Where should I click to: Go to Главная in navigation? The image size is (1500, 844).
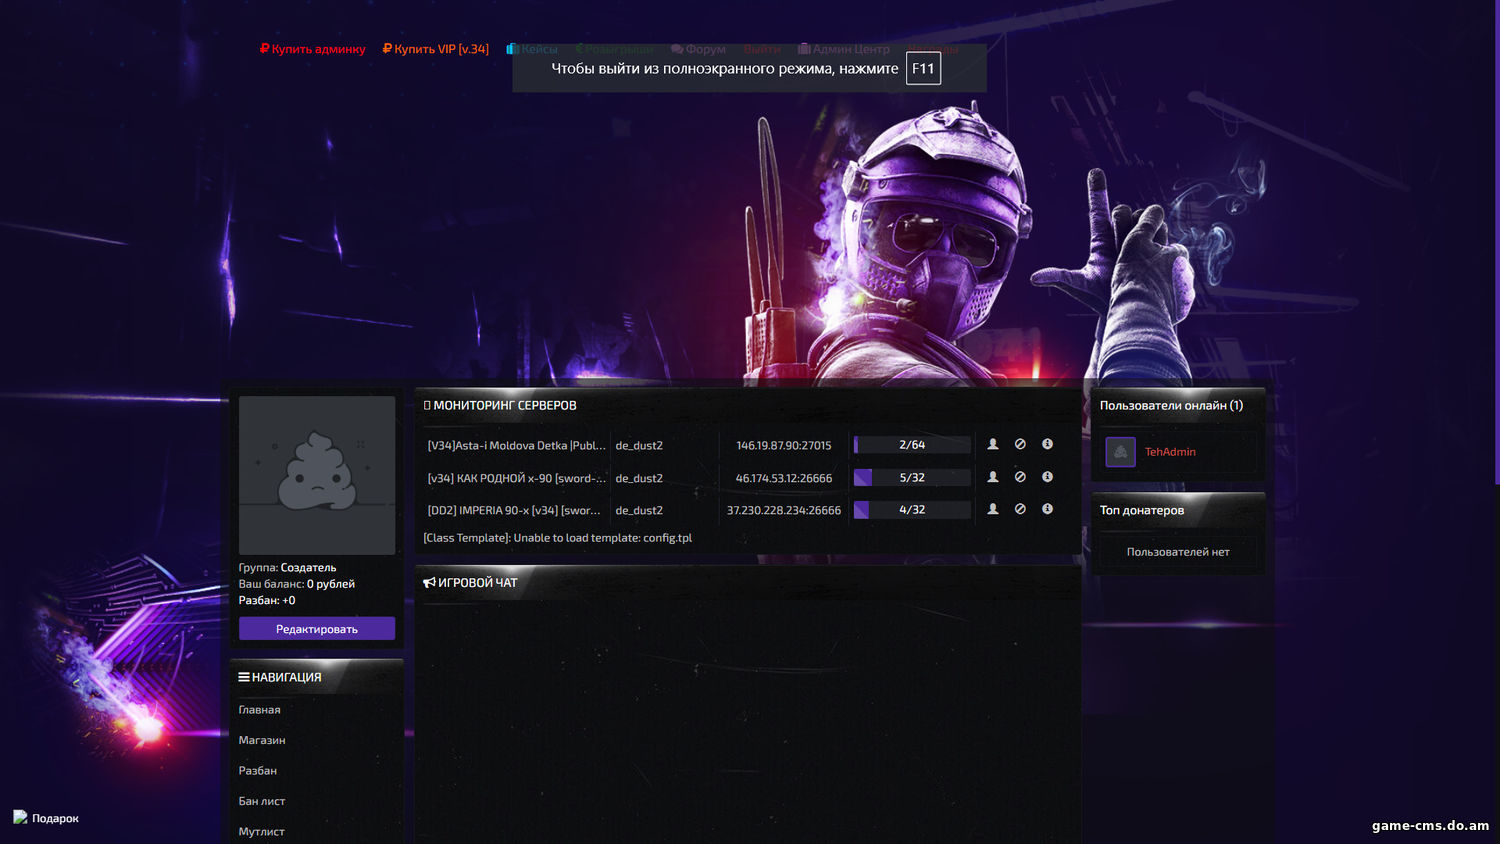click(259, 710)
